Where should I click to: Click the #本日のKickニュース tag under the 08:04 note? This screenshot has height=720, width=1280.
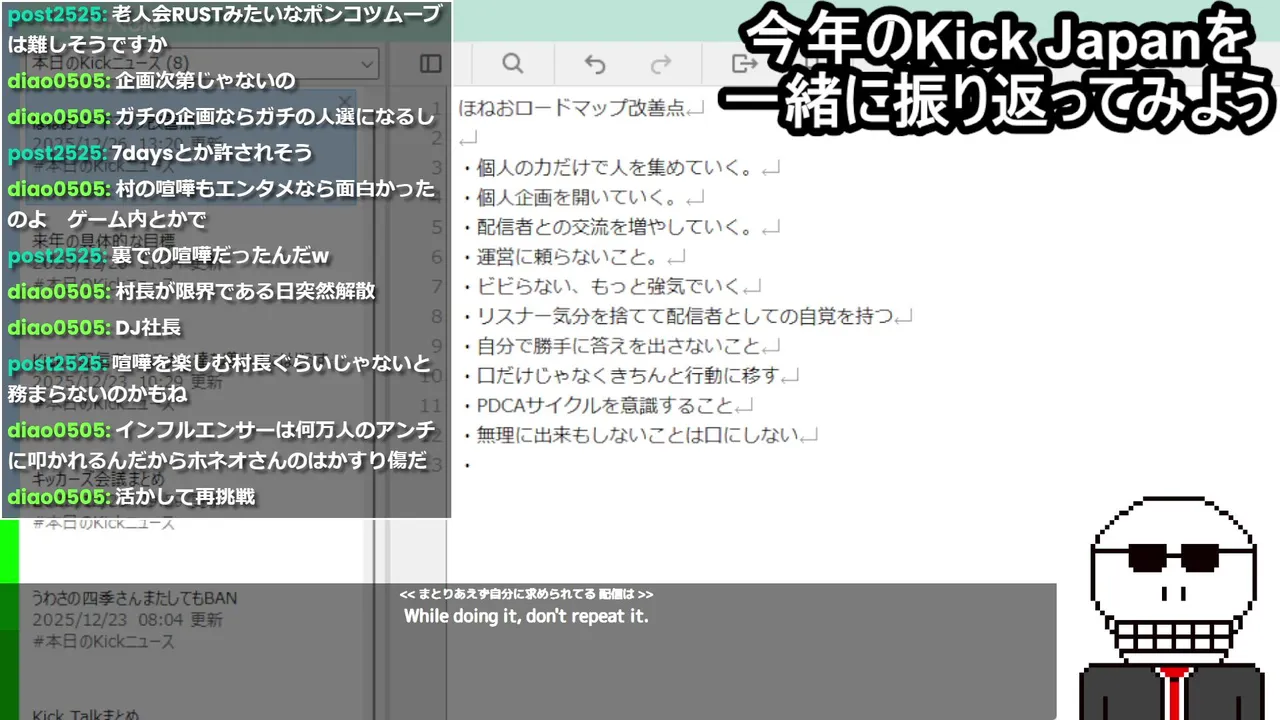click(104, 642)
